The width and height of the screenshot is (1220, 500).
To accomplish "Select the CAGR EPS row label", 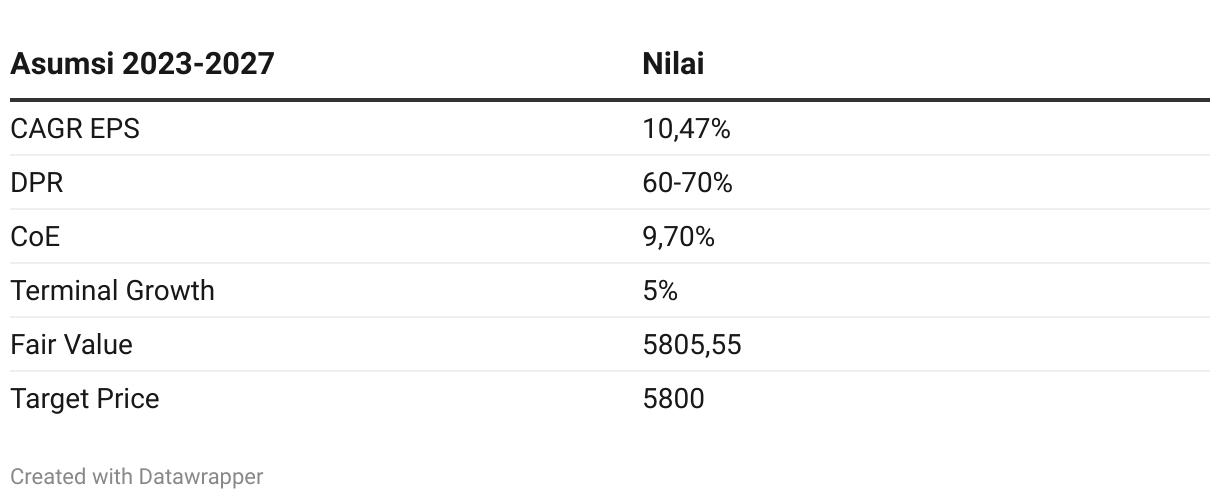I will click(75, 129).
